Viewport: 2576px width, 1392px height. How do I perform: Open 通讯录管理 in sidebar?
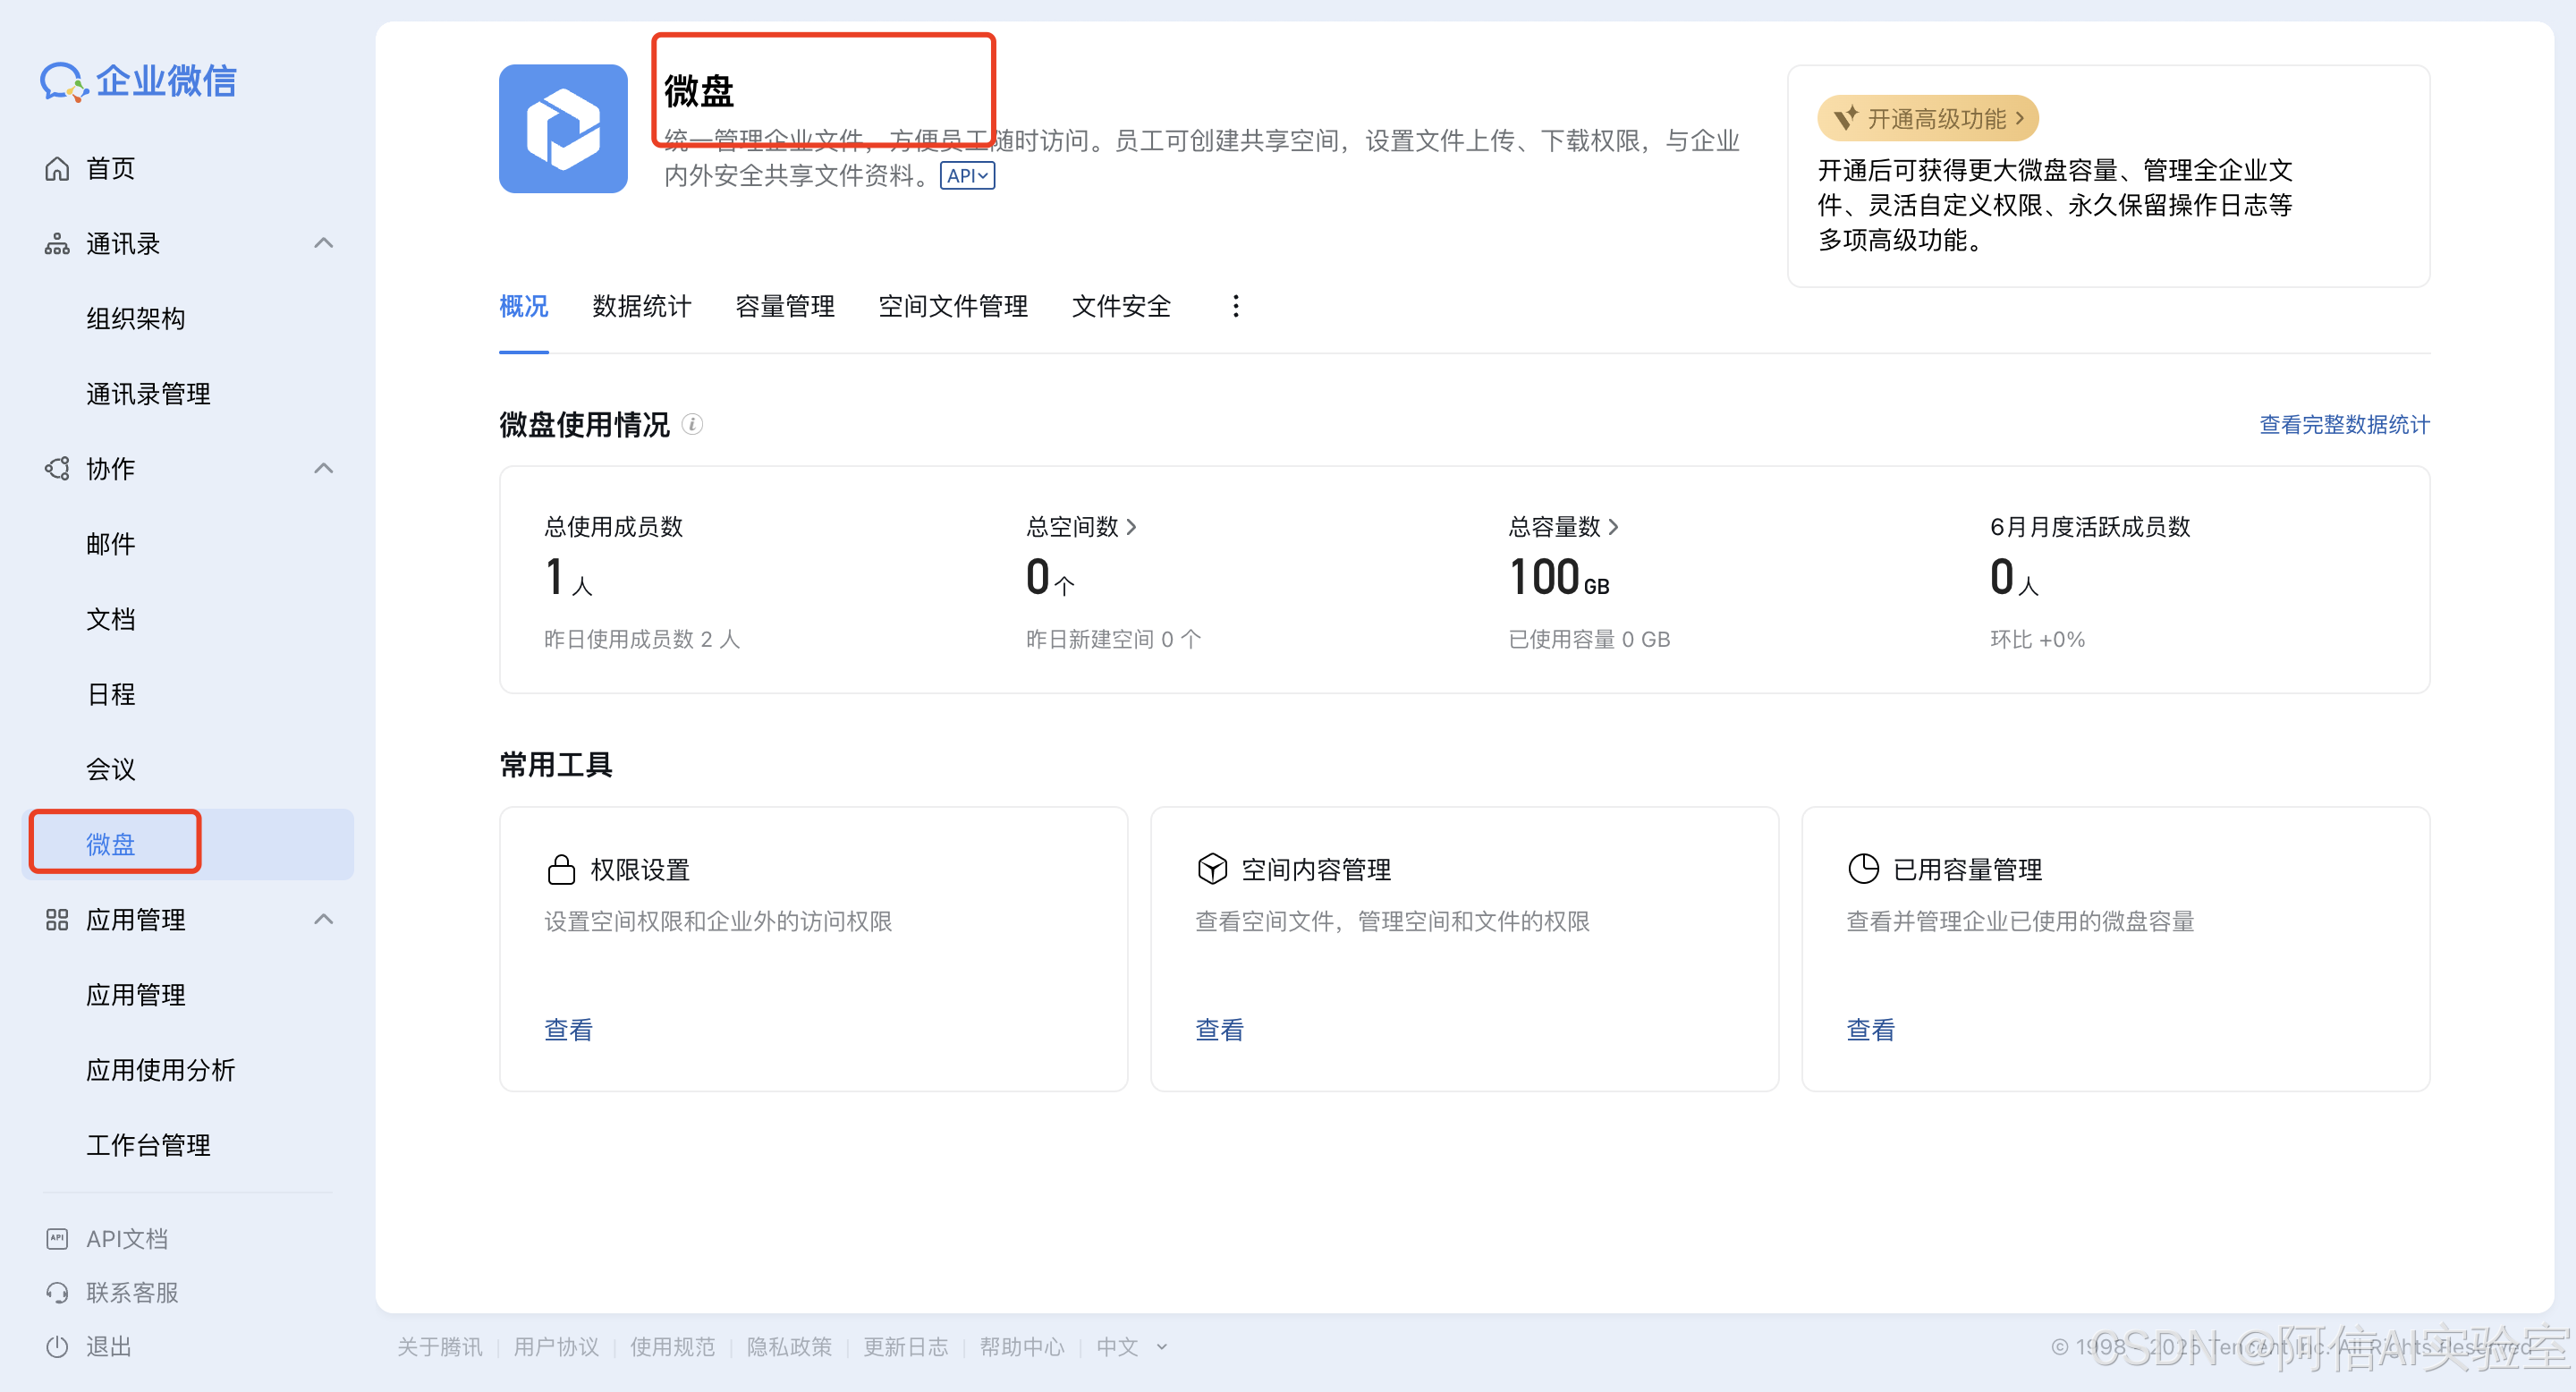tap(148, 394)
